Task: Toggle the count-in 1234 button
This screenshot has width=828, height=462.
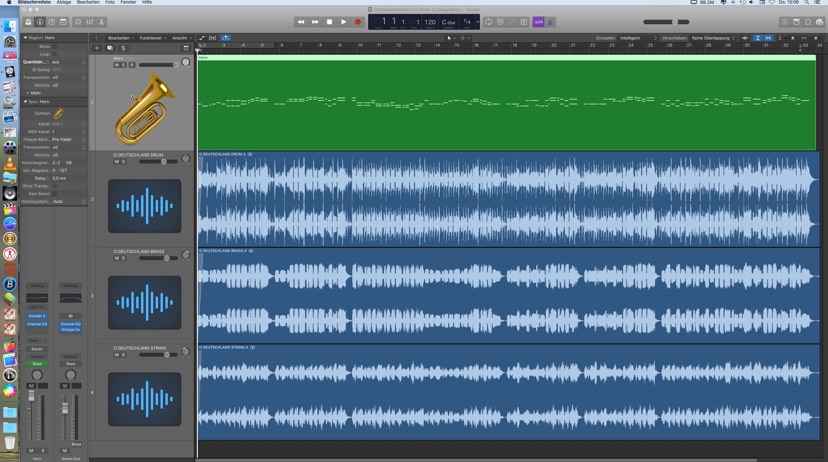Action: (x=538, y=22)
